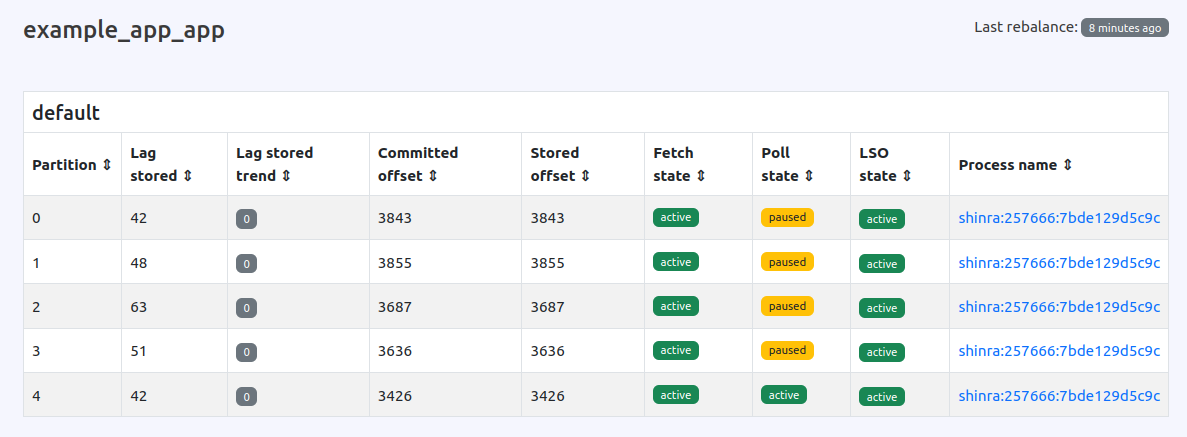Click the '8 minutes ago' rebalance badge
Screen dimensions: 1187x437
point(1124,28)
